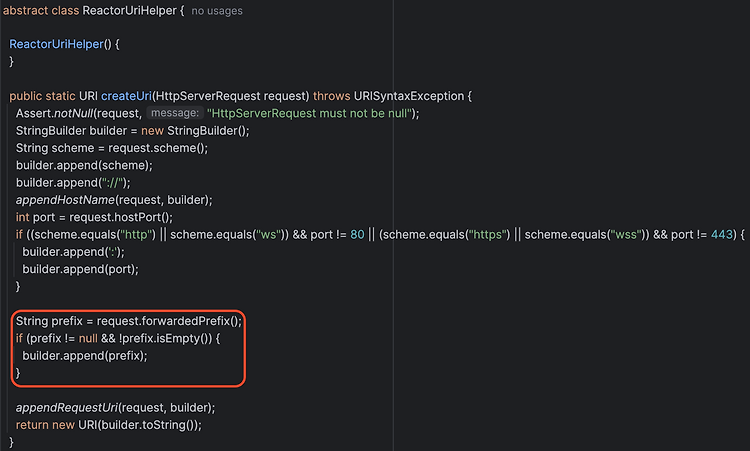
Task: Click the 'message:' parameter hint label
Action: (x=175, y=113)
